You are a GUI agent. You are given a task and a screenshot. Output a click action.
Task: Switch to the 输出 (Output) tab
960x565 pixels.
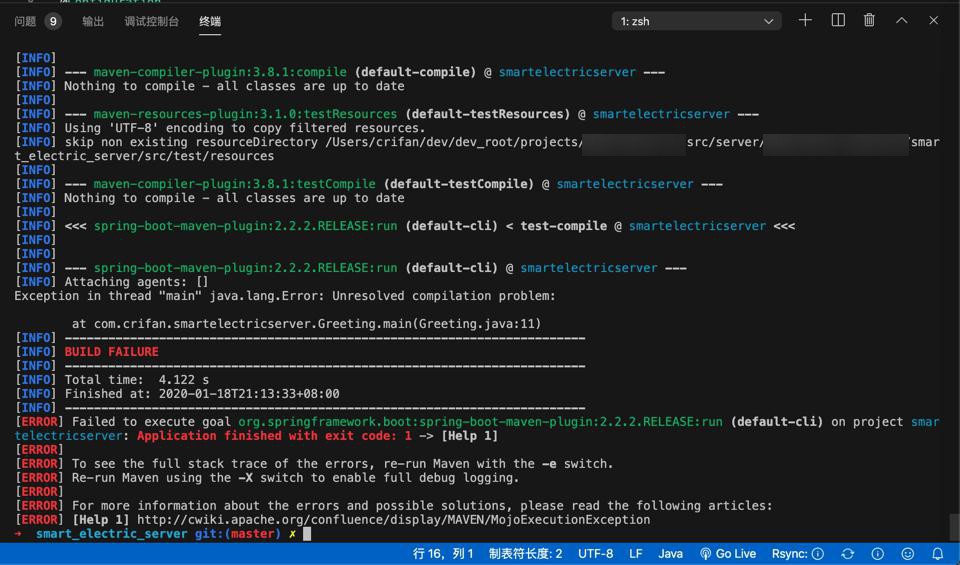(x=93, y=21)
